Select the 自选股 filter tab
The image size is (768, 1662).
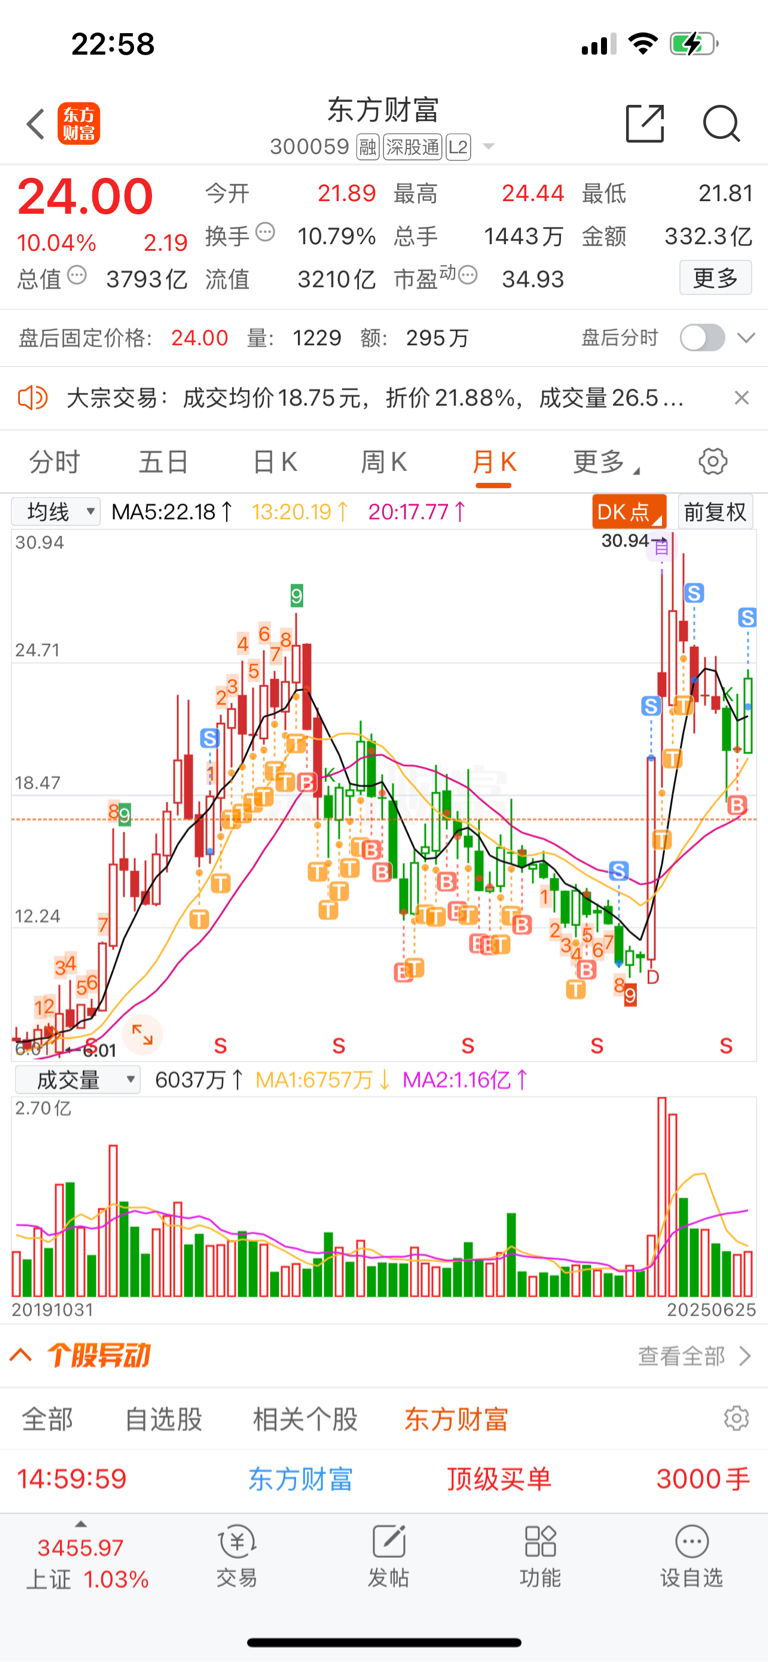164,1419
